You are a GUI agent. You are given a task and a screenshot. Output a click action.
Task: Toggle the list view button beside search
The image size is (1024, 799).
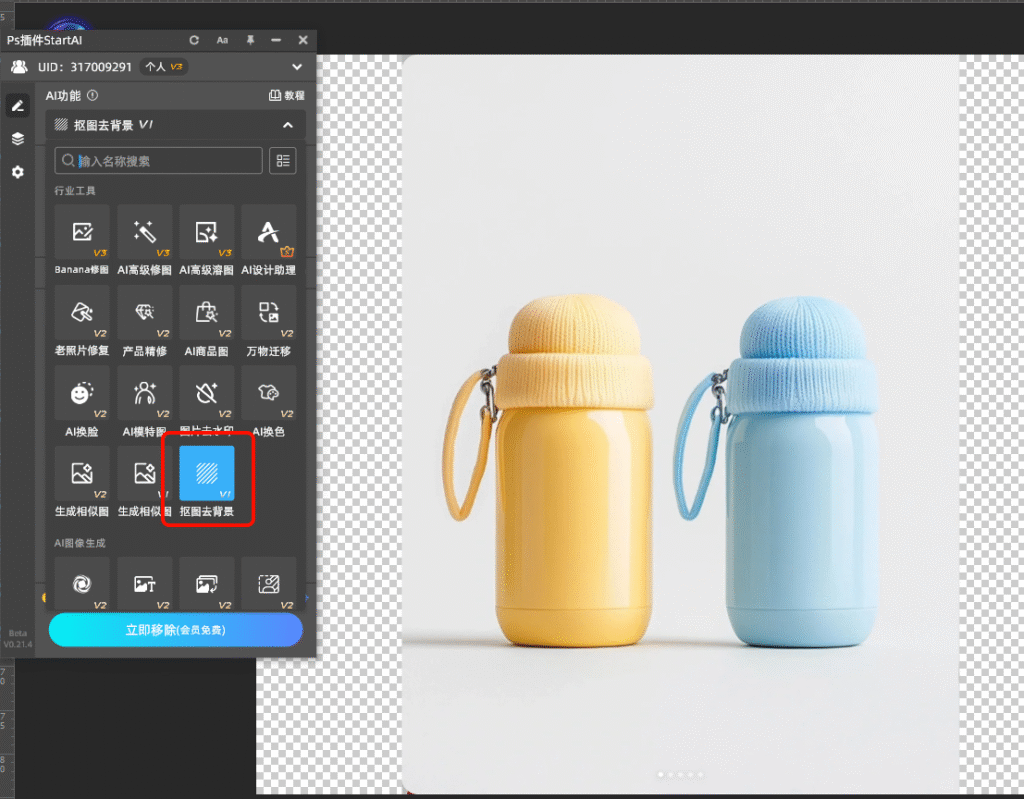(x=283, y=161)
